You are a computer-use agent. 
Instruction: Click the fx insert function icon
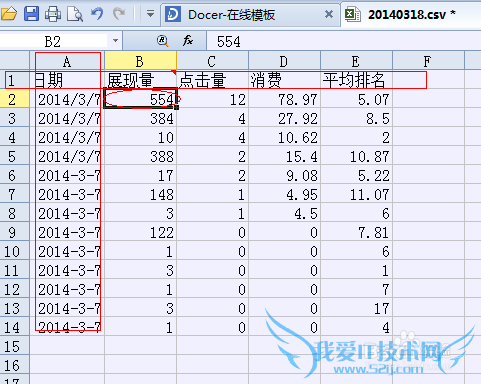pyautogui.click(x=188, y=41)
